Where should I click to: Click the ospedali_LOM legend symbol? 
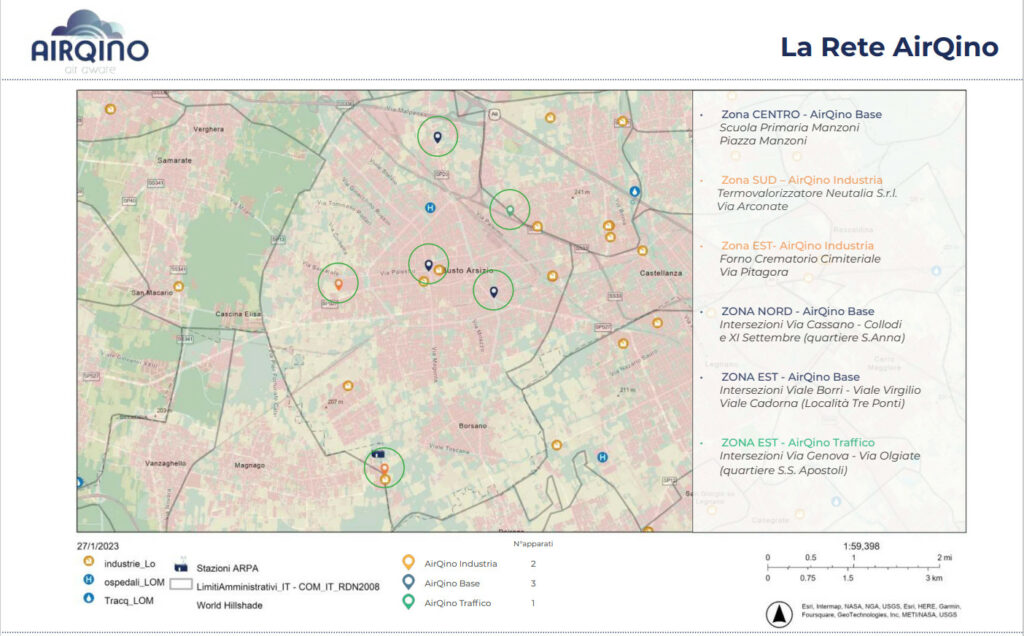89,579
